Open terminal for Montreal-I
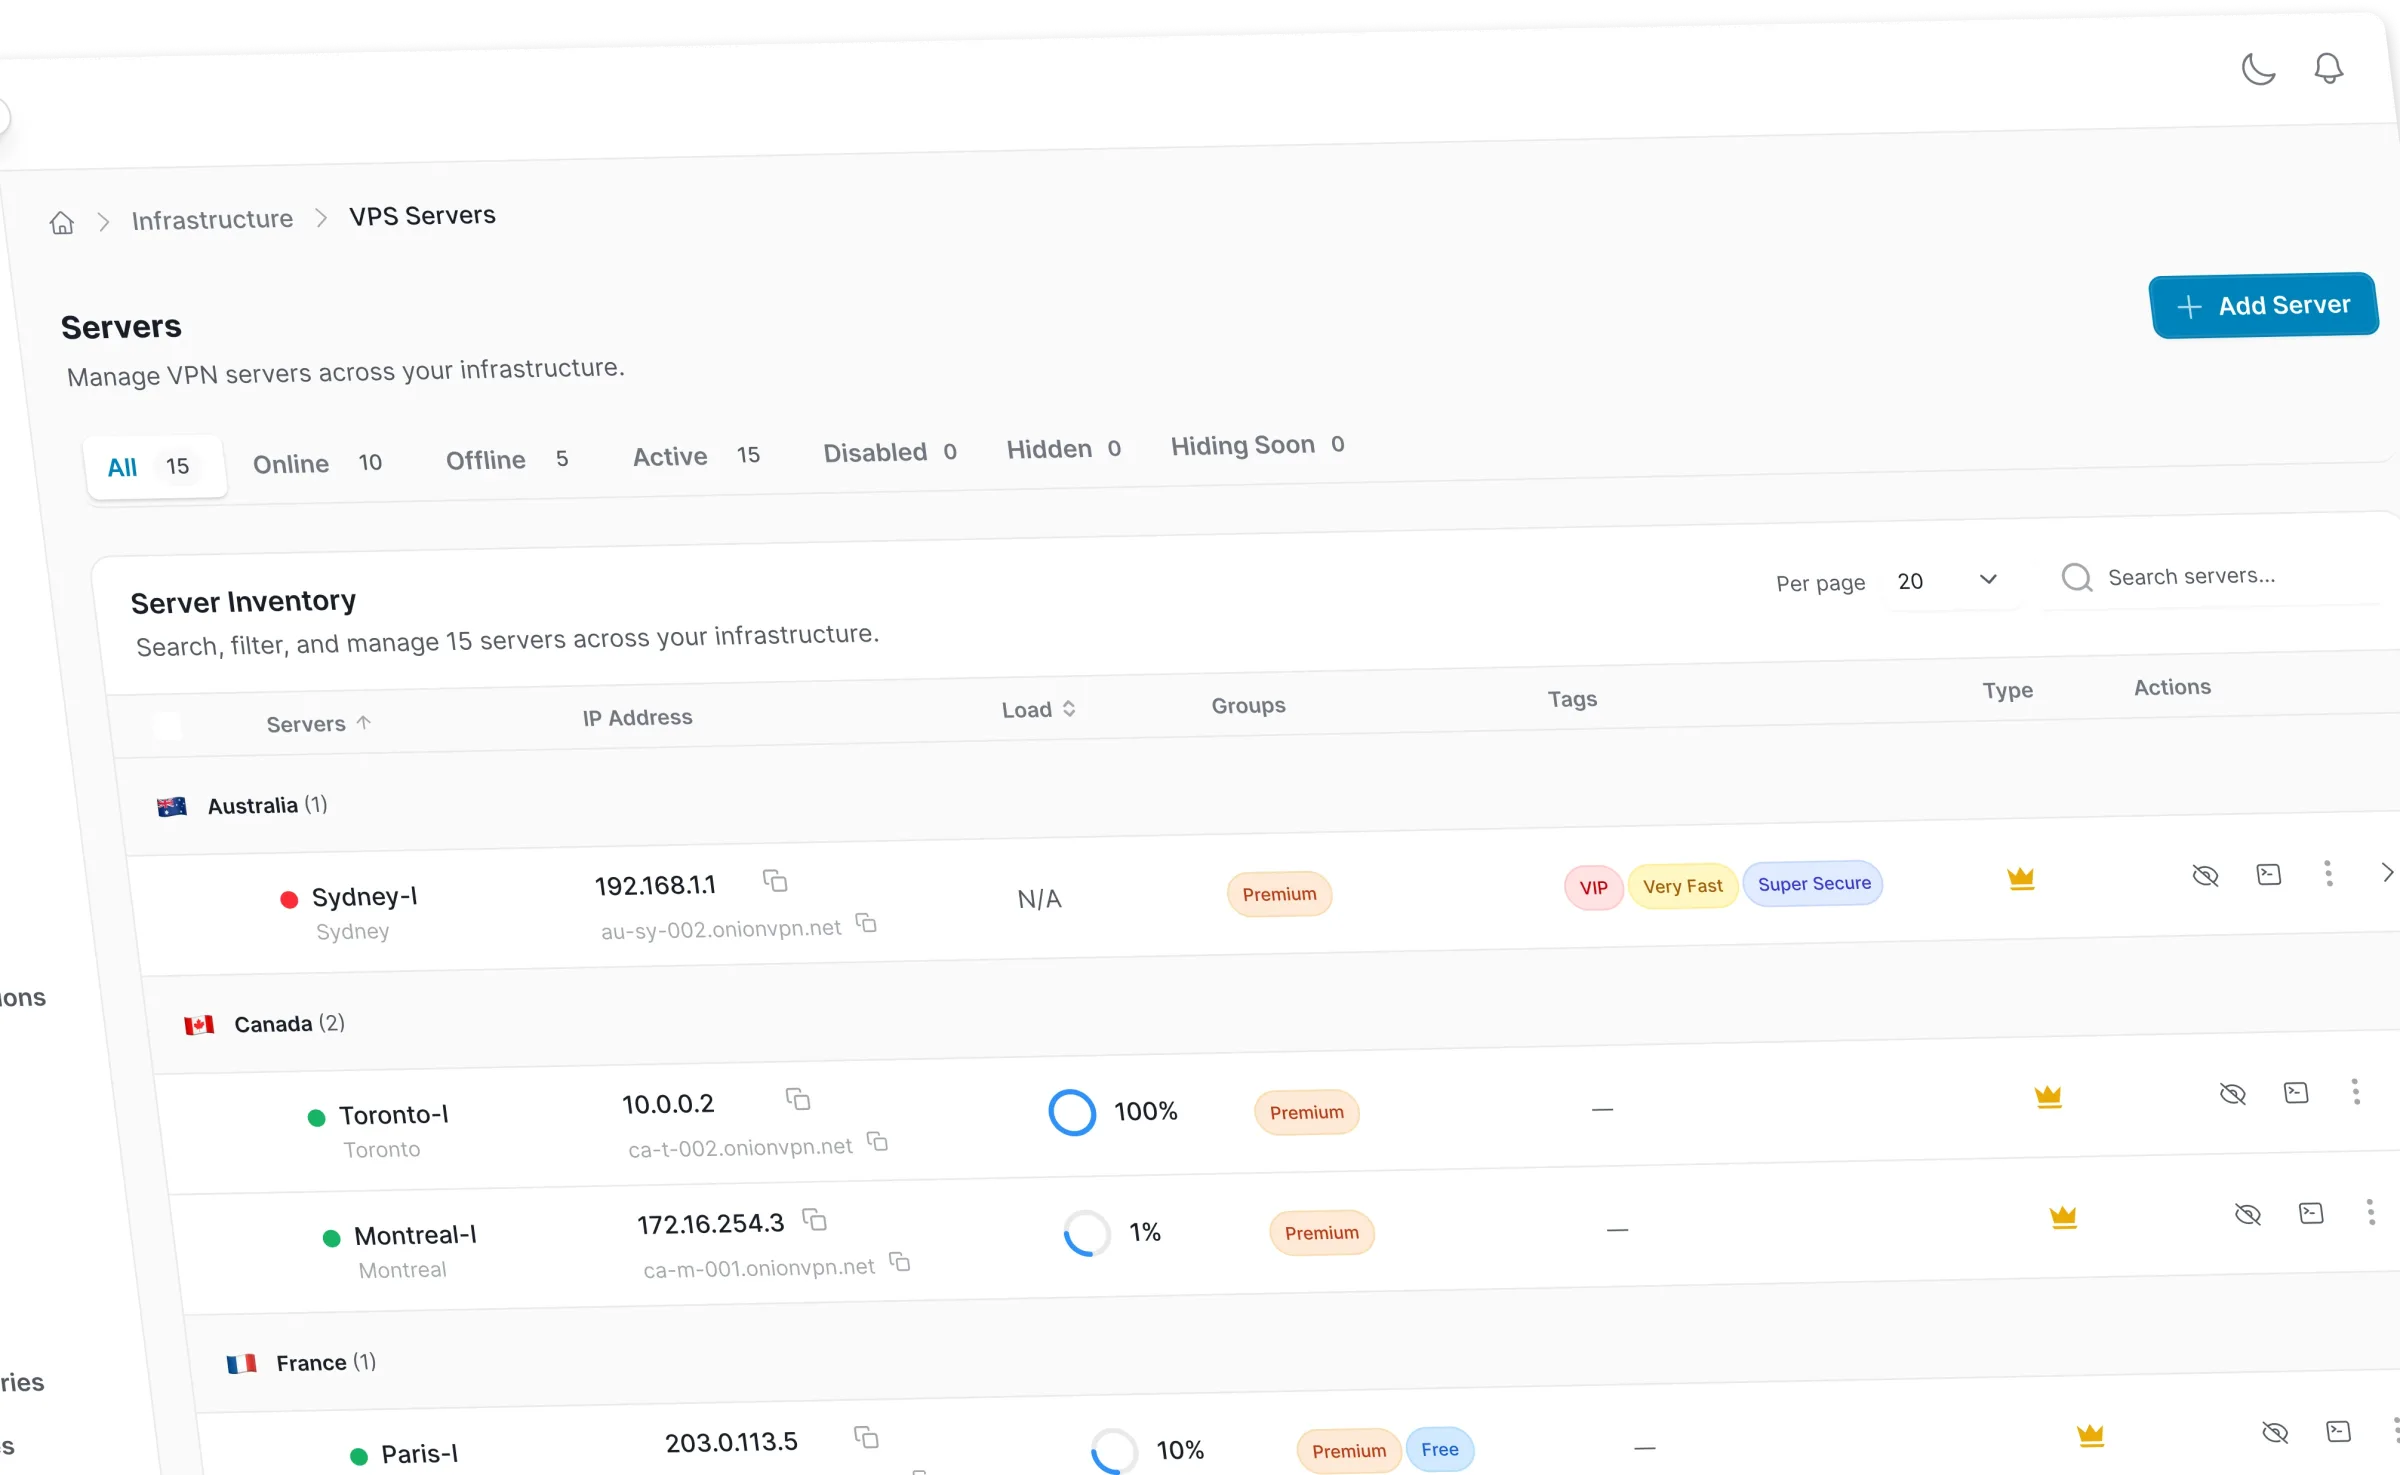2400x1475 pixels. pyautogui.click(x=2311, y=1213)
